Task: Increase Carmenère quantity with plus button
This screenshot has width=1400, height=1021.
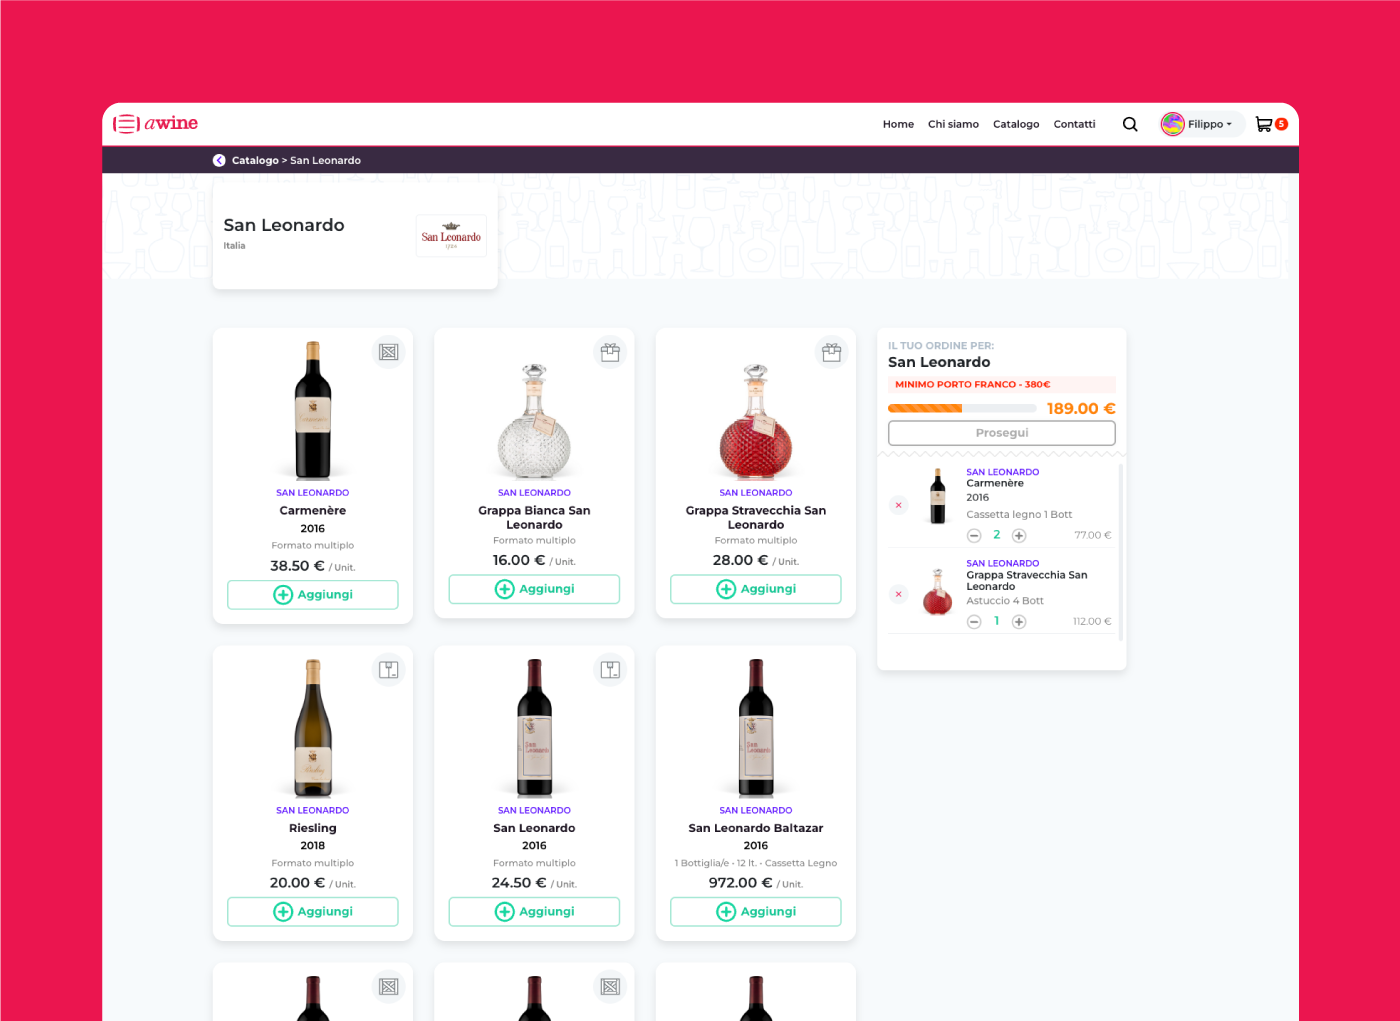Action: pyautogui.click(x=1019, y=535)
